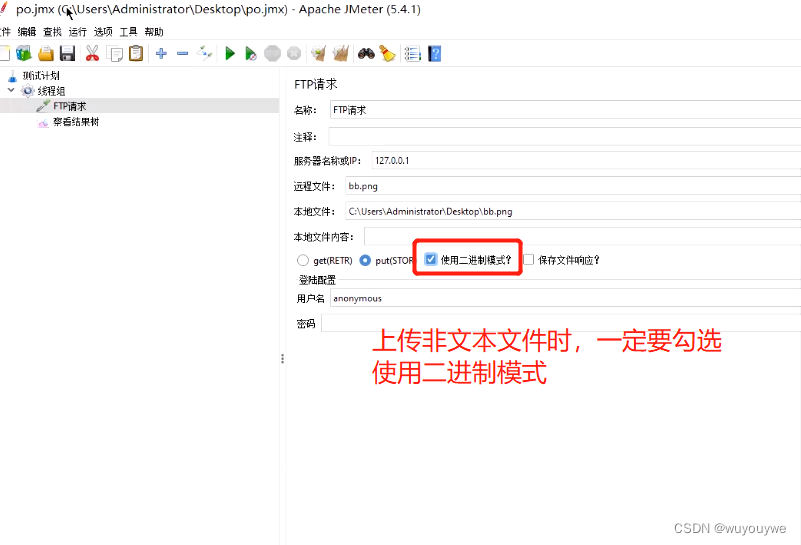Start with no pauses icon
Screen dimensions: 801x545
point(250,53)
